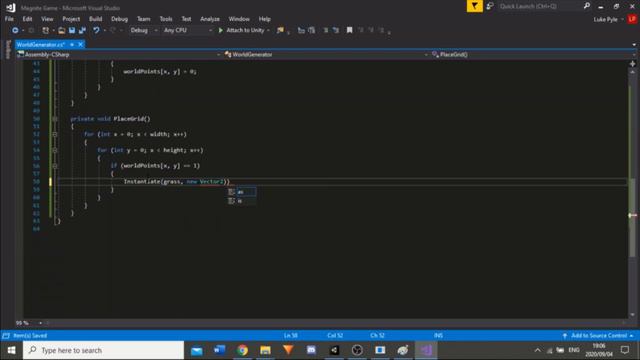Click the Send Feedback icon
This screenshot has width=640, height=360.
pos(490,6)
